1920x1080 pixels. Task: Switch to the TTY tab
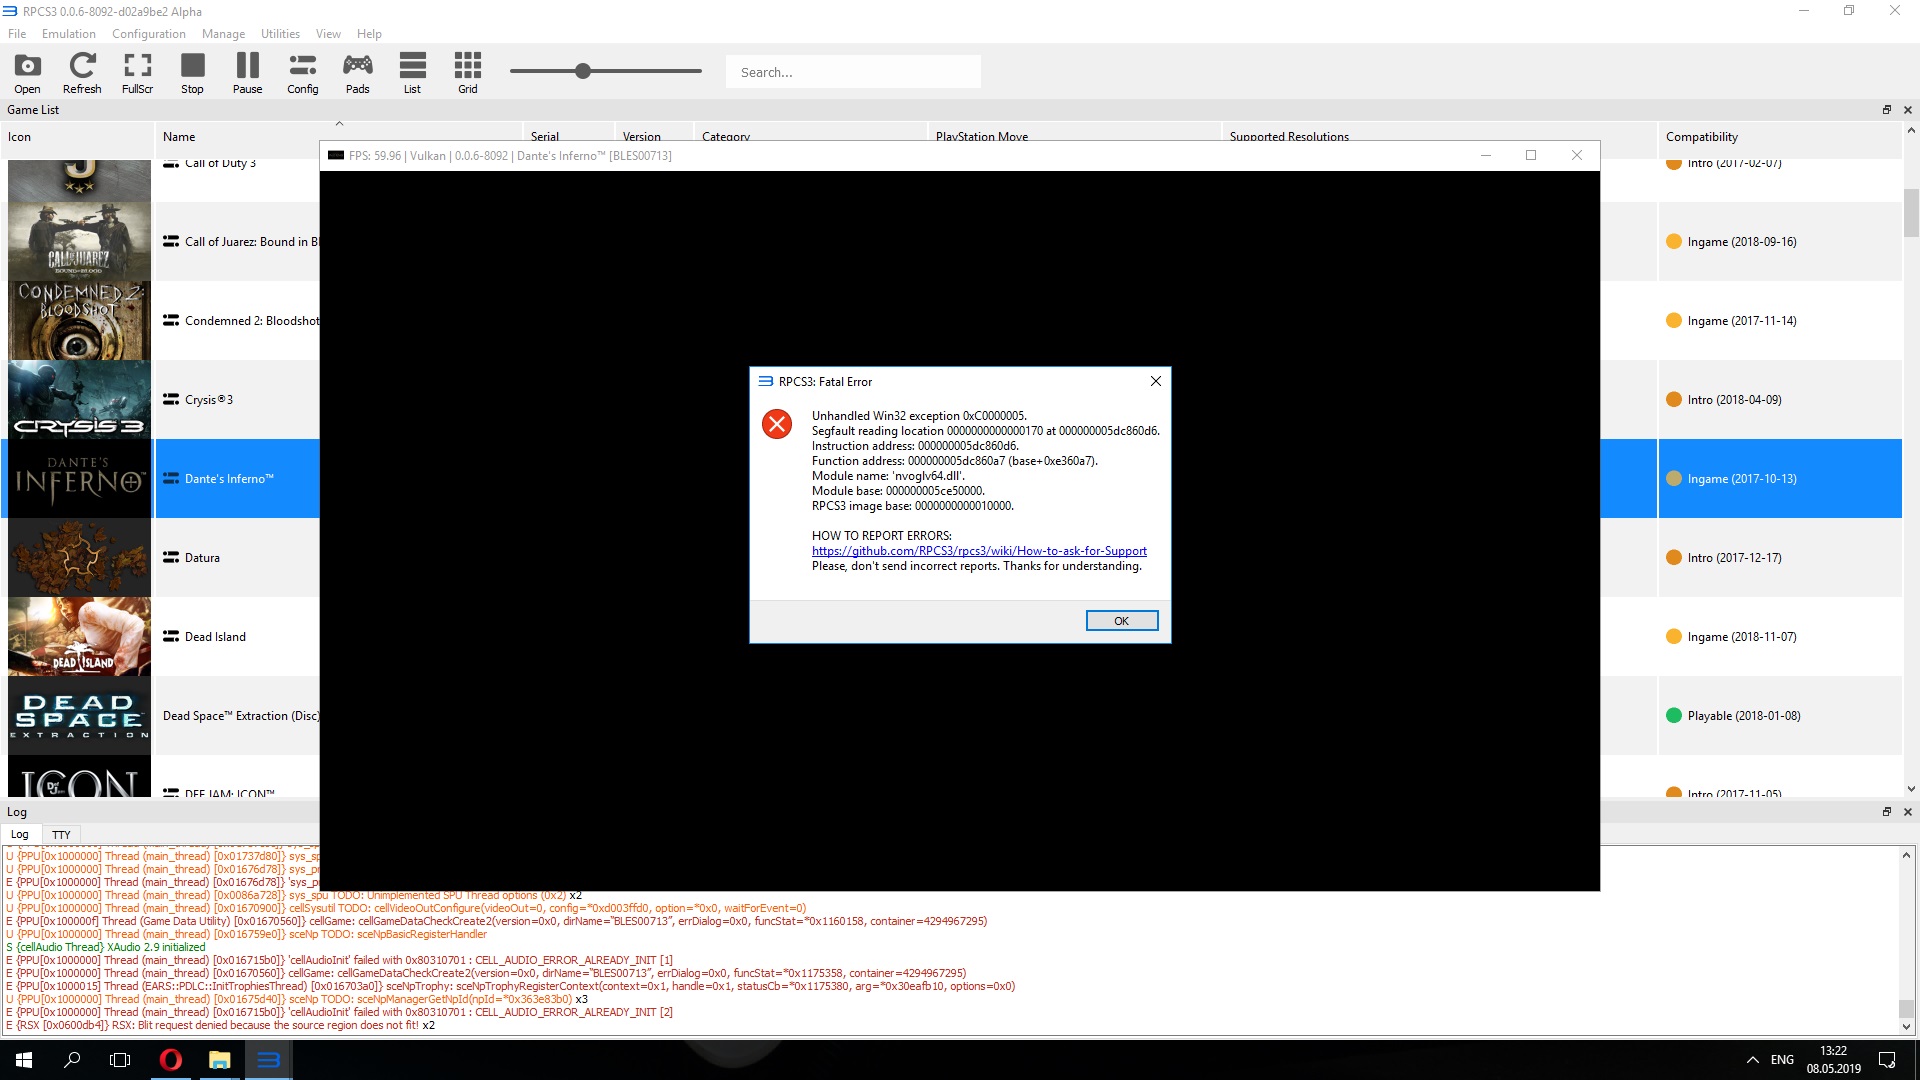[61, 834]
